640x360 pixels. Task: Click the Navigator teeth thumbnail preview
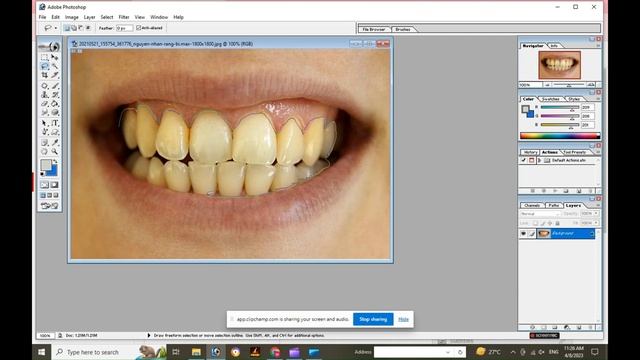point(559,65)
